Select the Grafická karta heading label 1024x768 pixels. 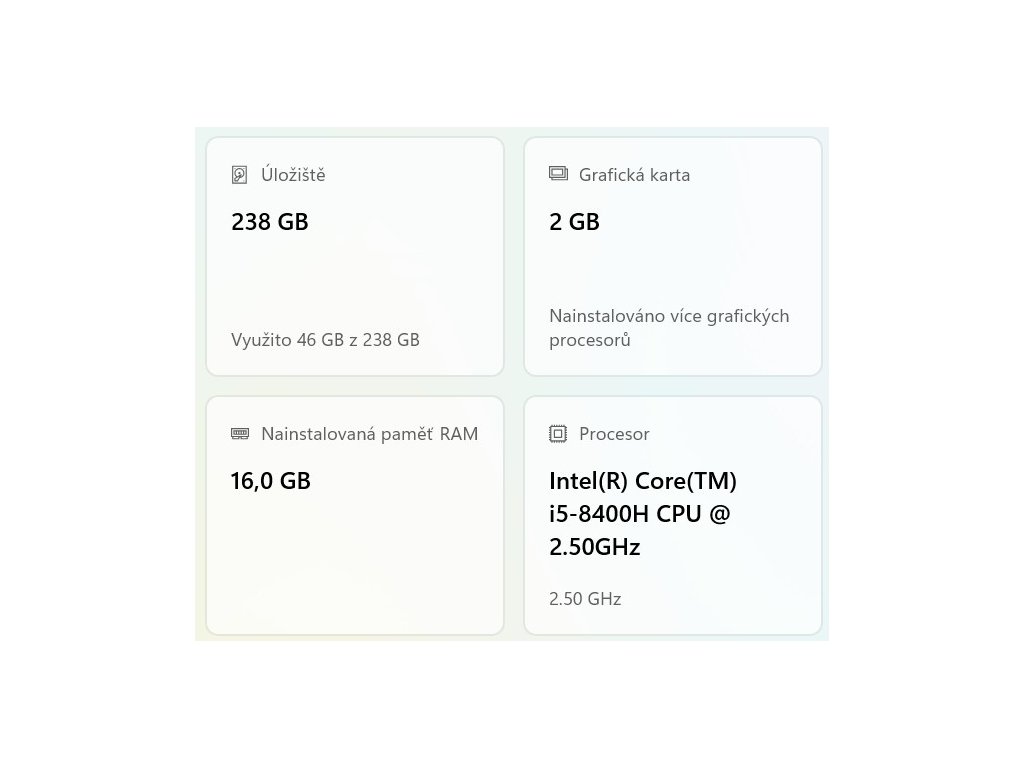[x=634, y=175]
